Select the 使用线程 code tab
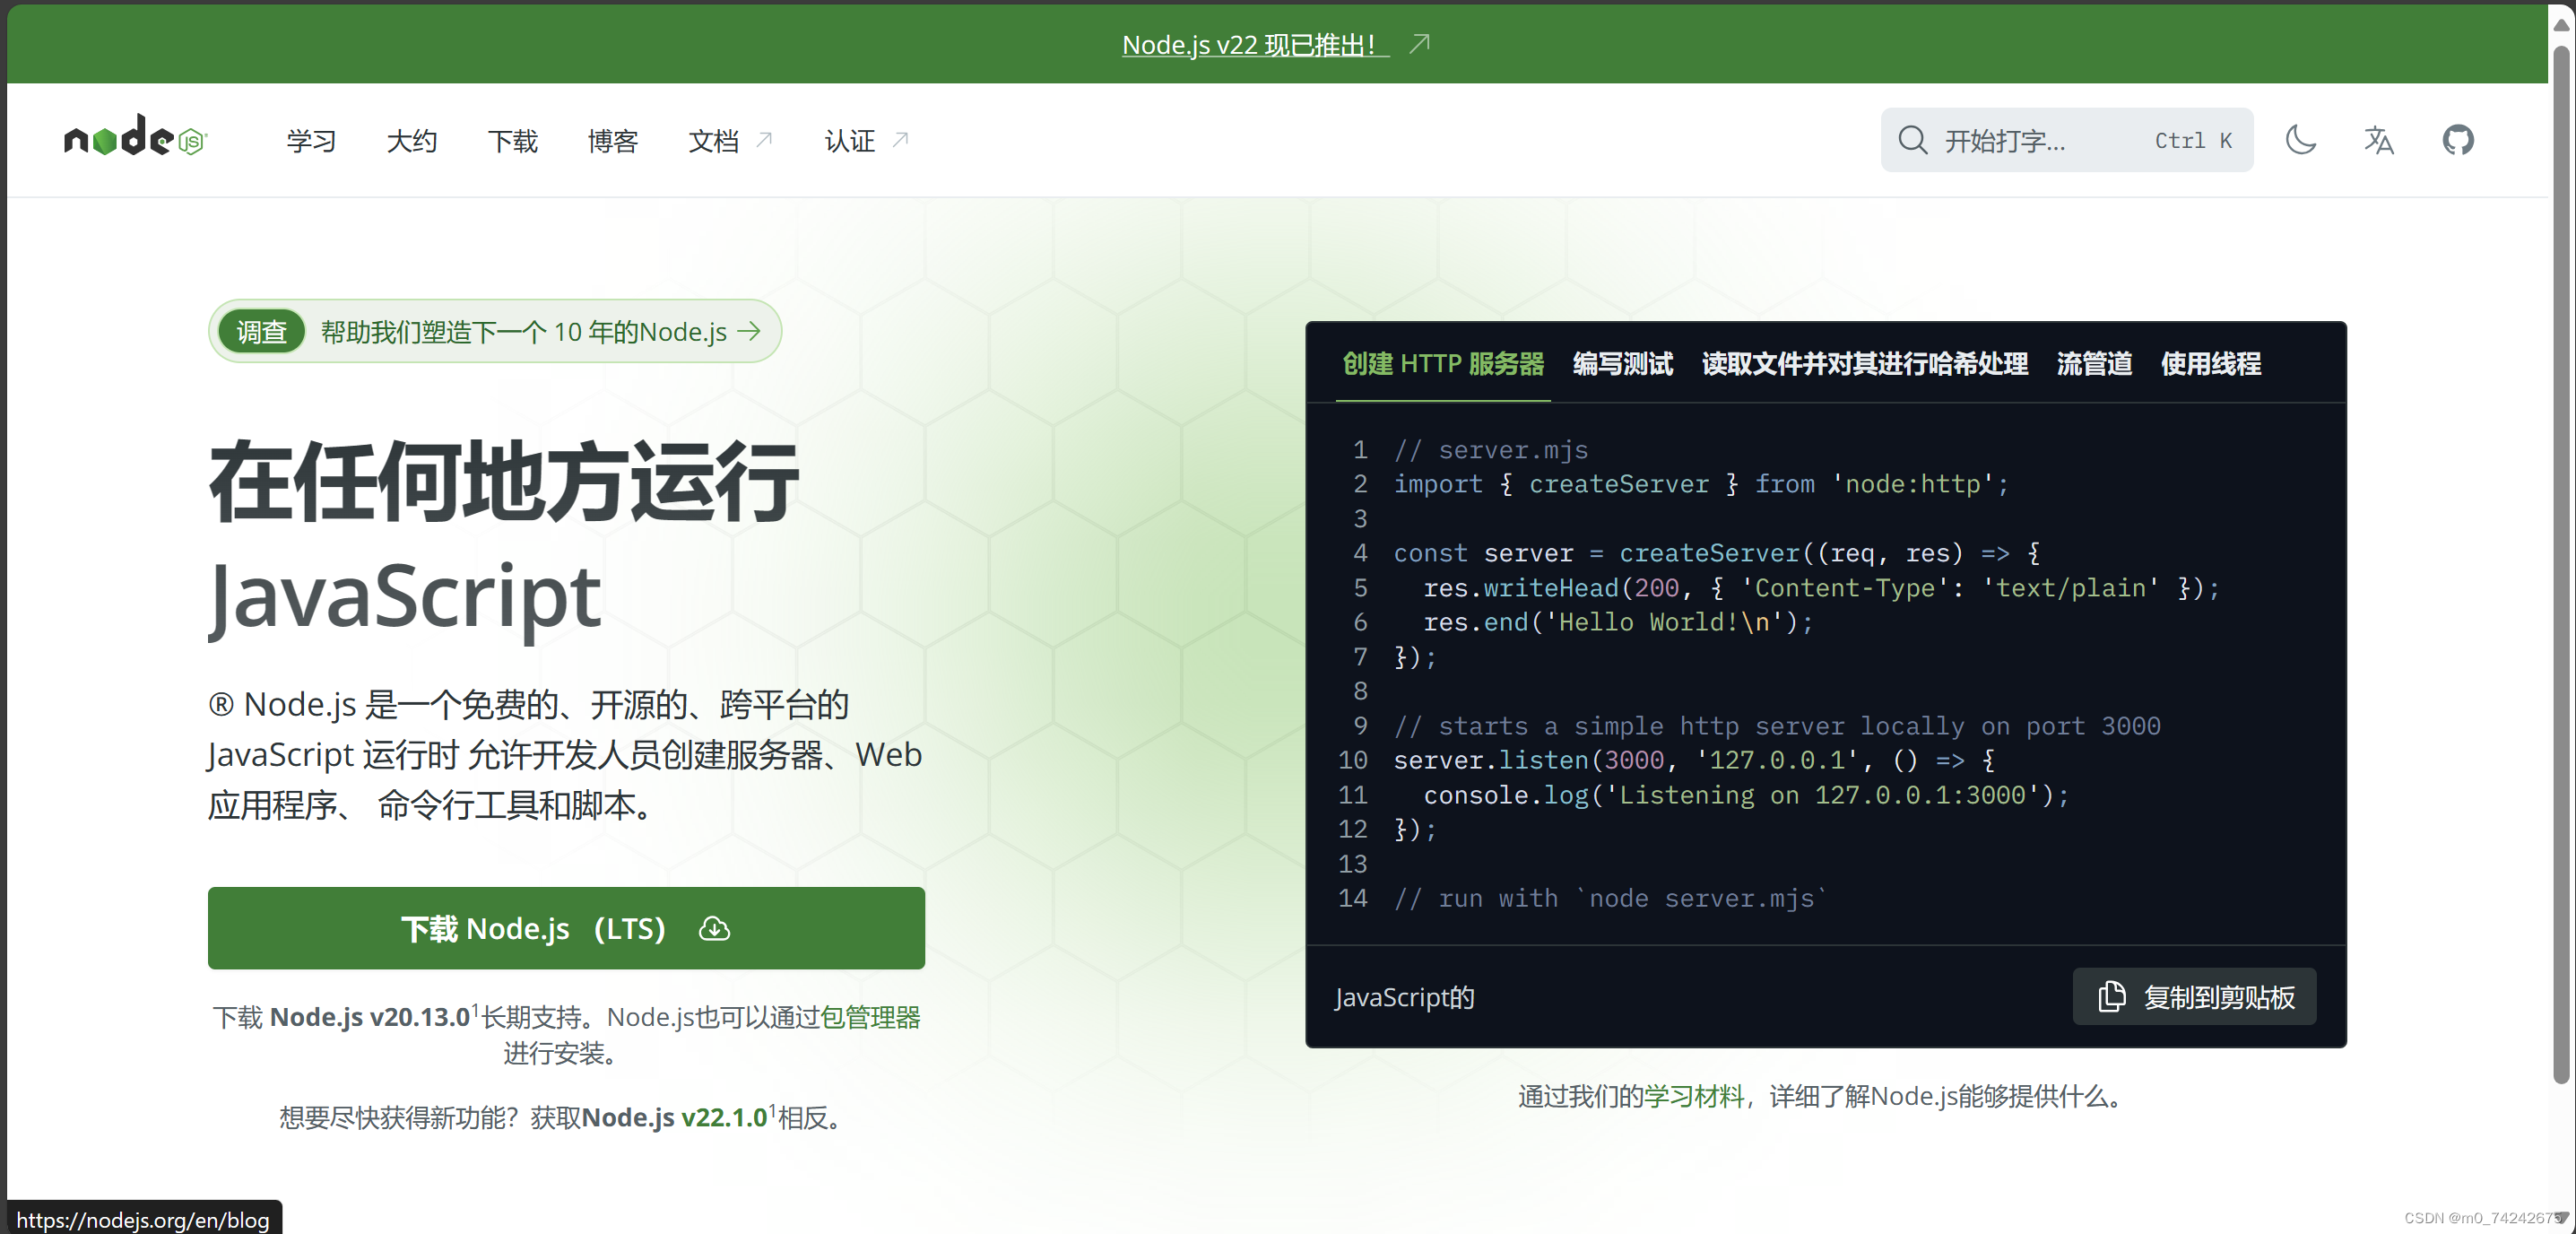Image resolution: width=2576 pixels, height=1234 pixels. pyautogui.click(x=2210, y=363)
